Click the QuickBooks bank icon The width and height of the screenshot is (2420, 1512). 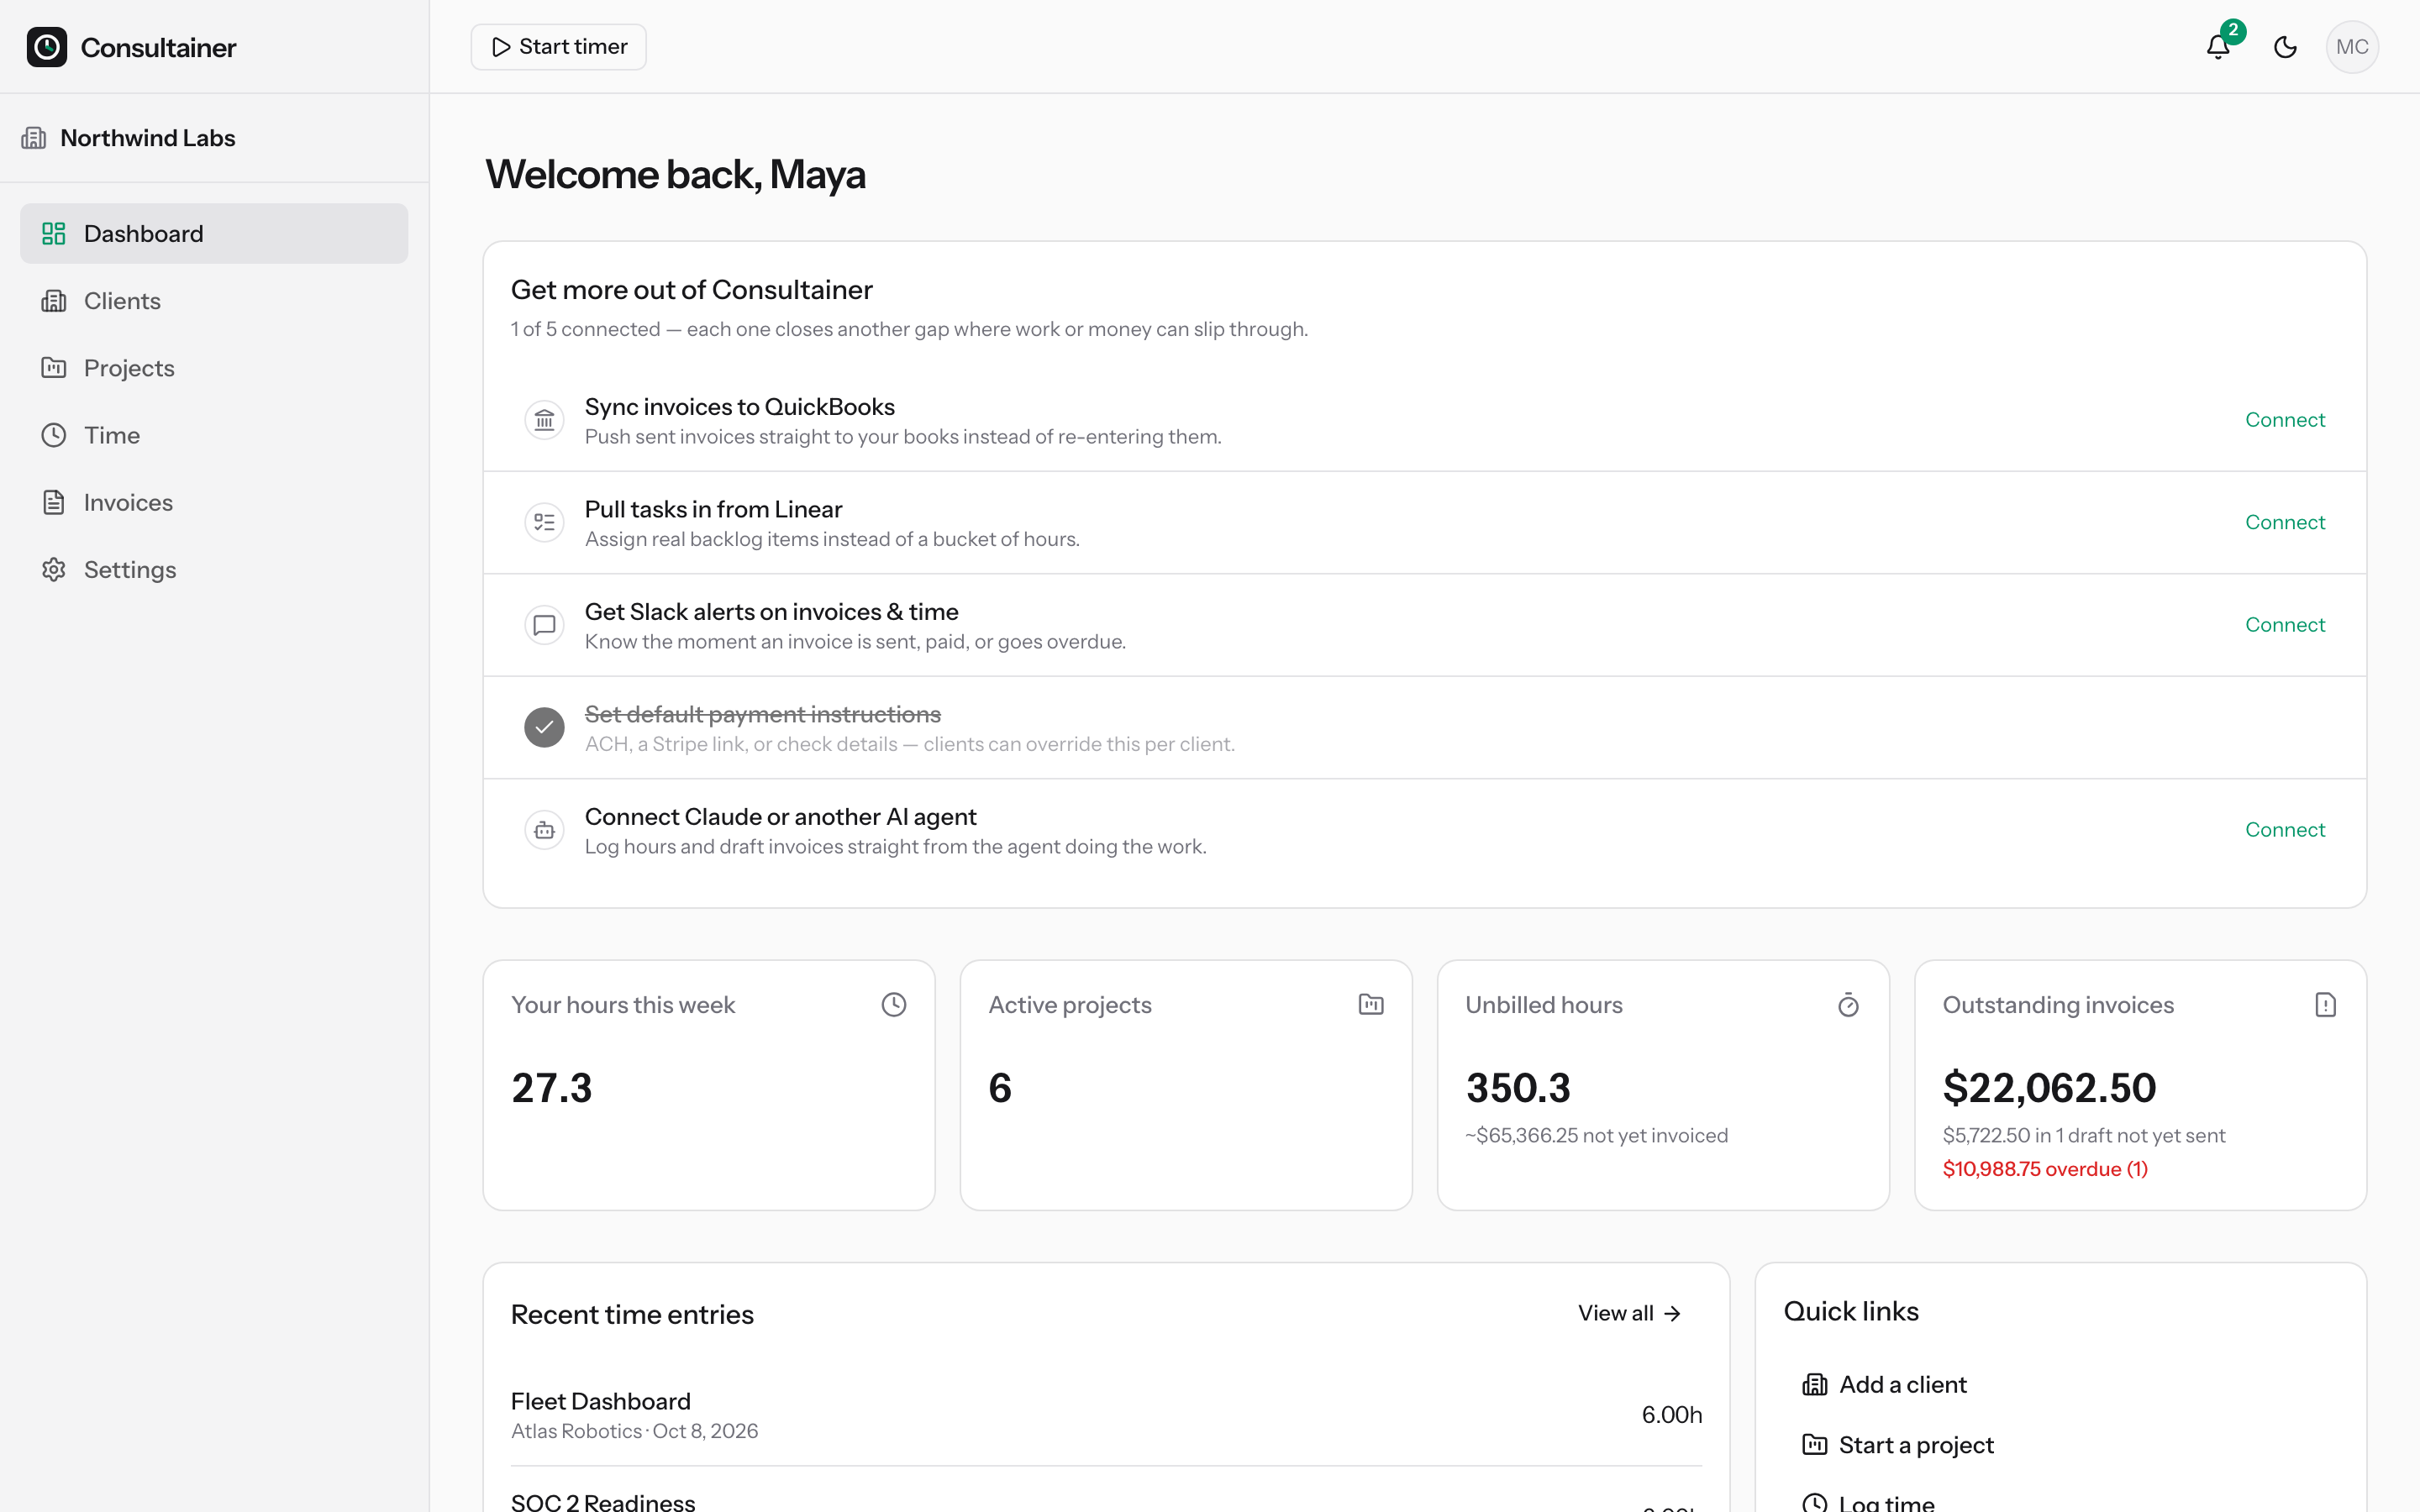tap(544, 420)
